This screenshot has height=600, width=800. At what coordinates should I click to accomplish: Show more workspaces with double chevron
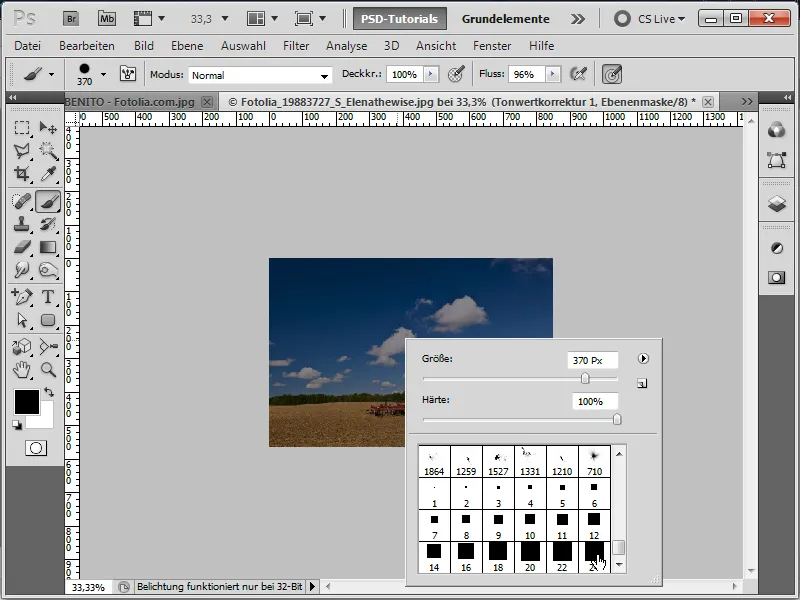(x=578, y=19)
